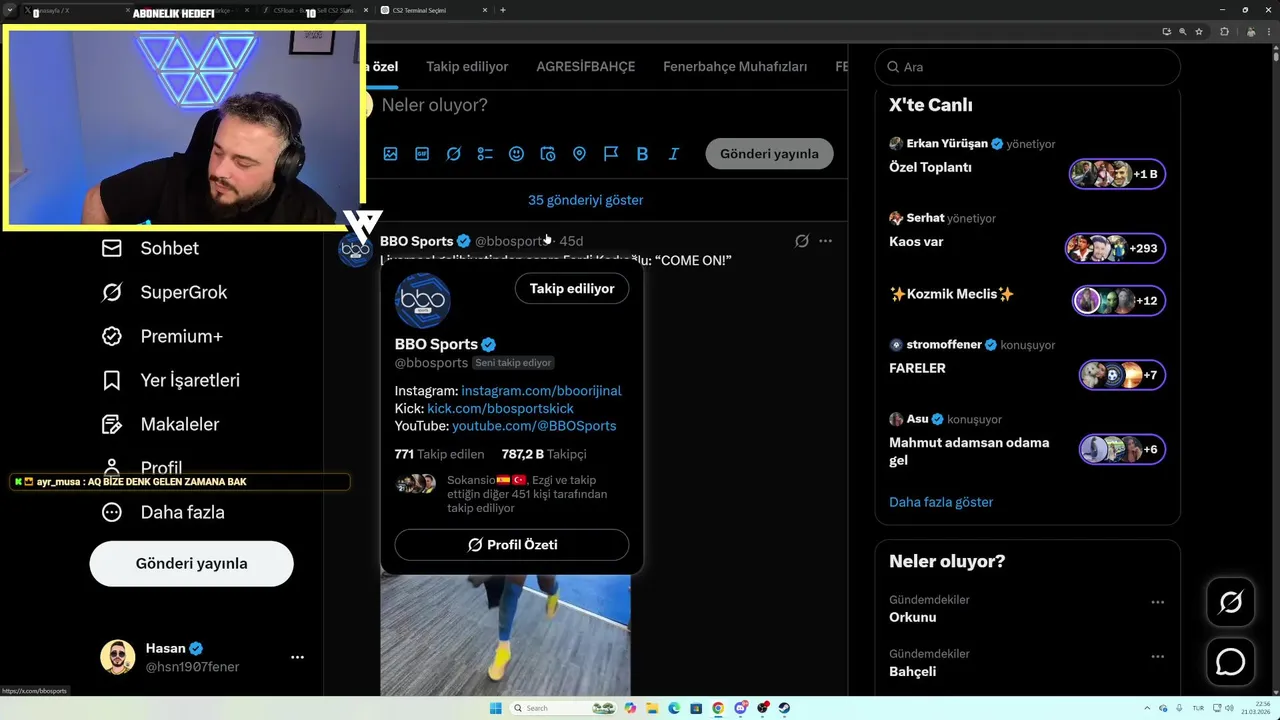Open the Windows Start menu

[496, 708]
